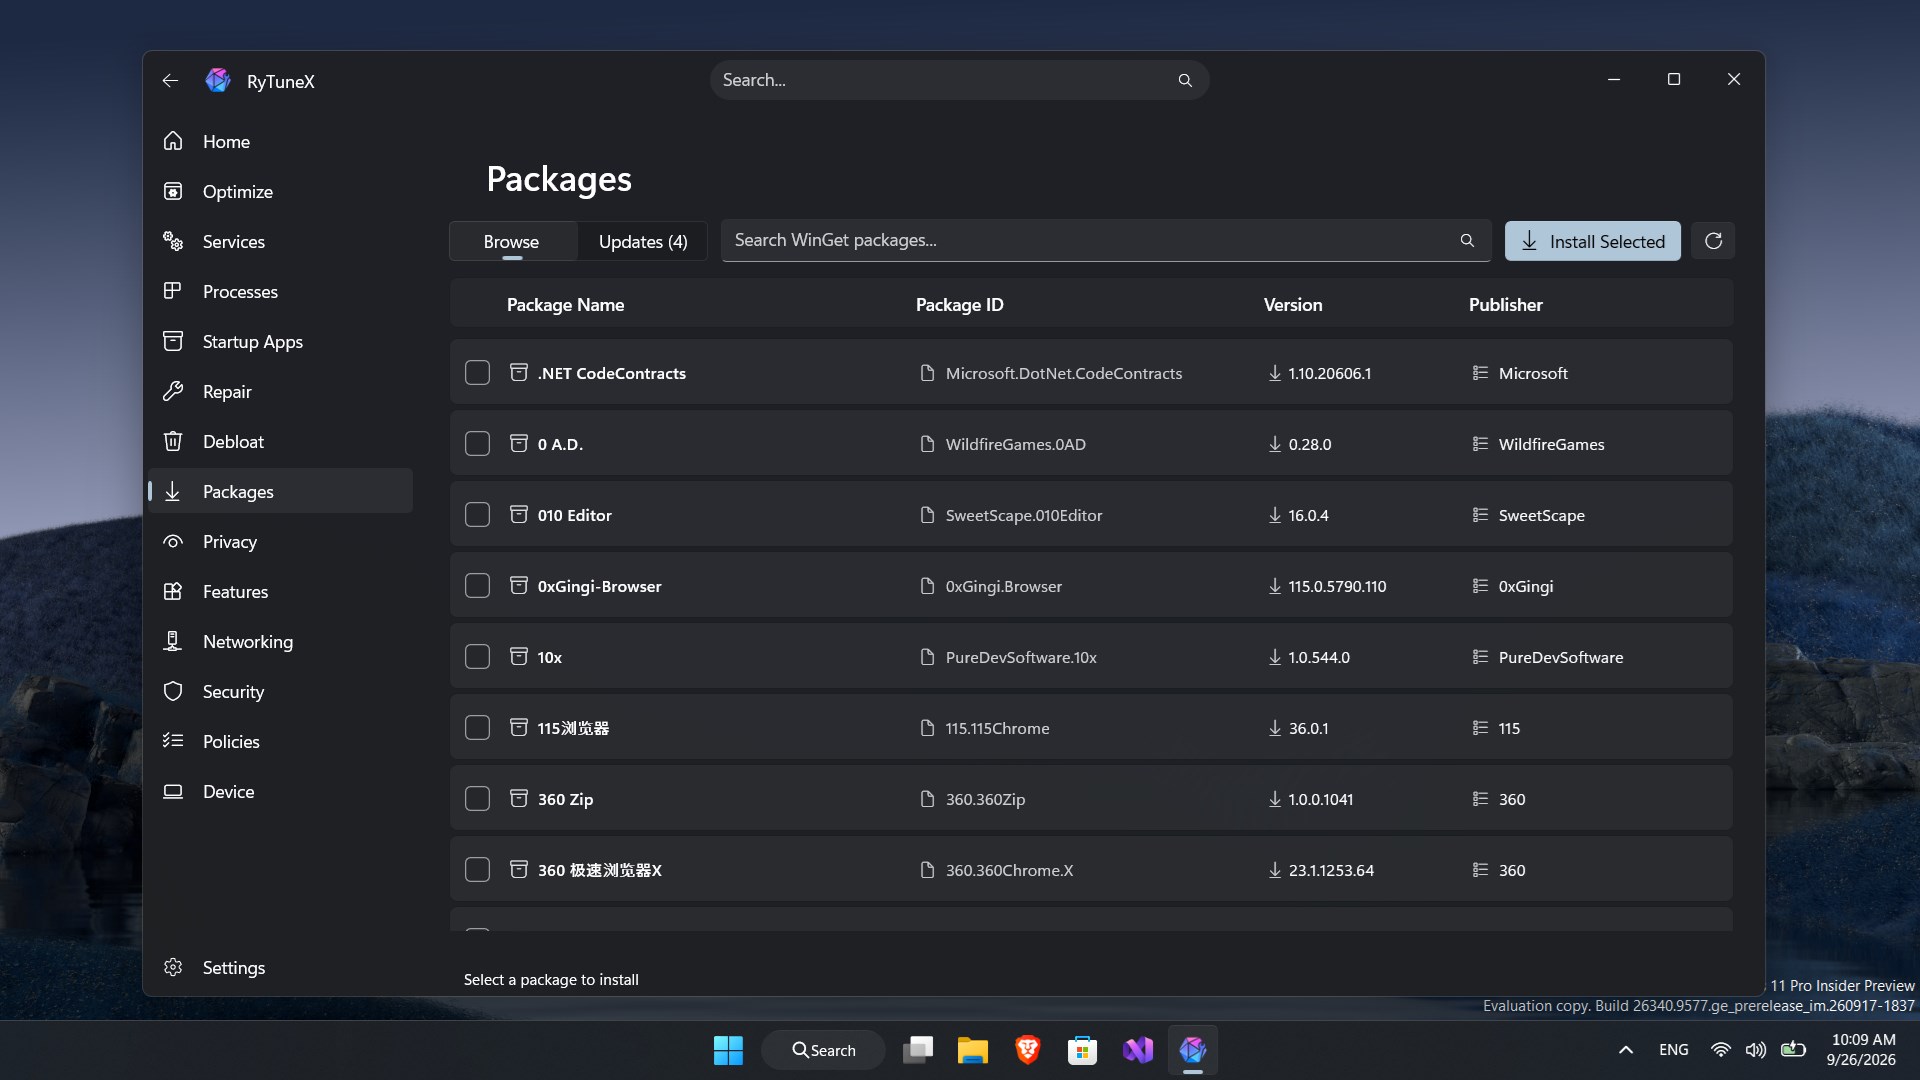Open the Device page

[x=280, y=791]
